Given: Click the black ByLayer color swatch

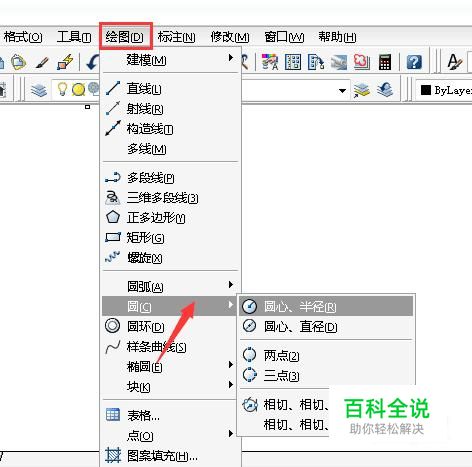Looking at the screenshot, I should point(426,90).
